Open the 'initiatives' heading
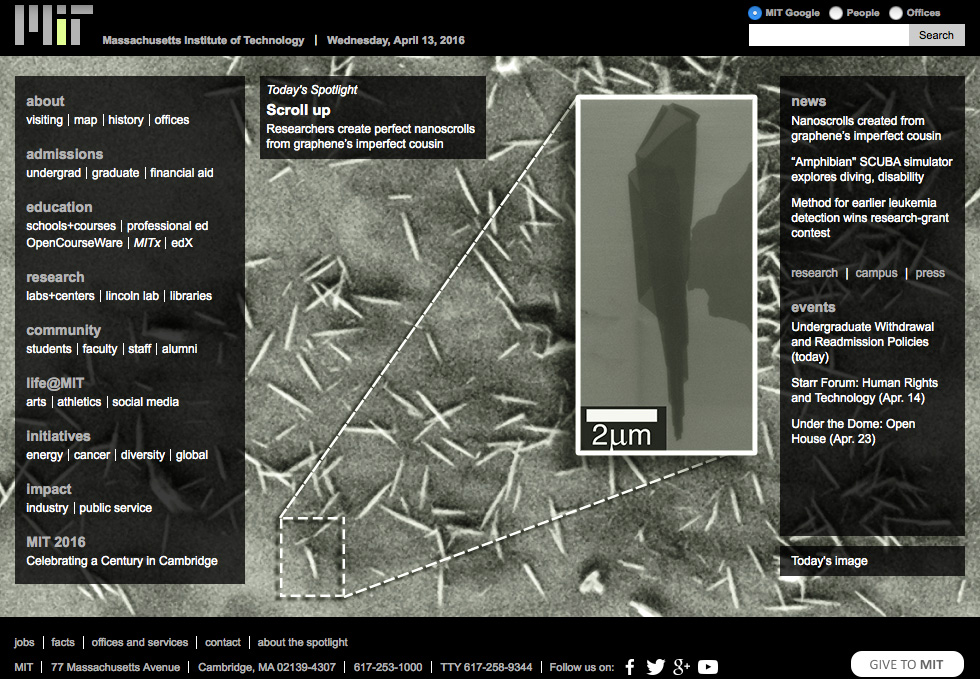 pos(58,436)
